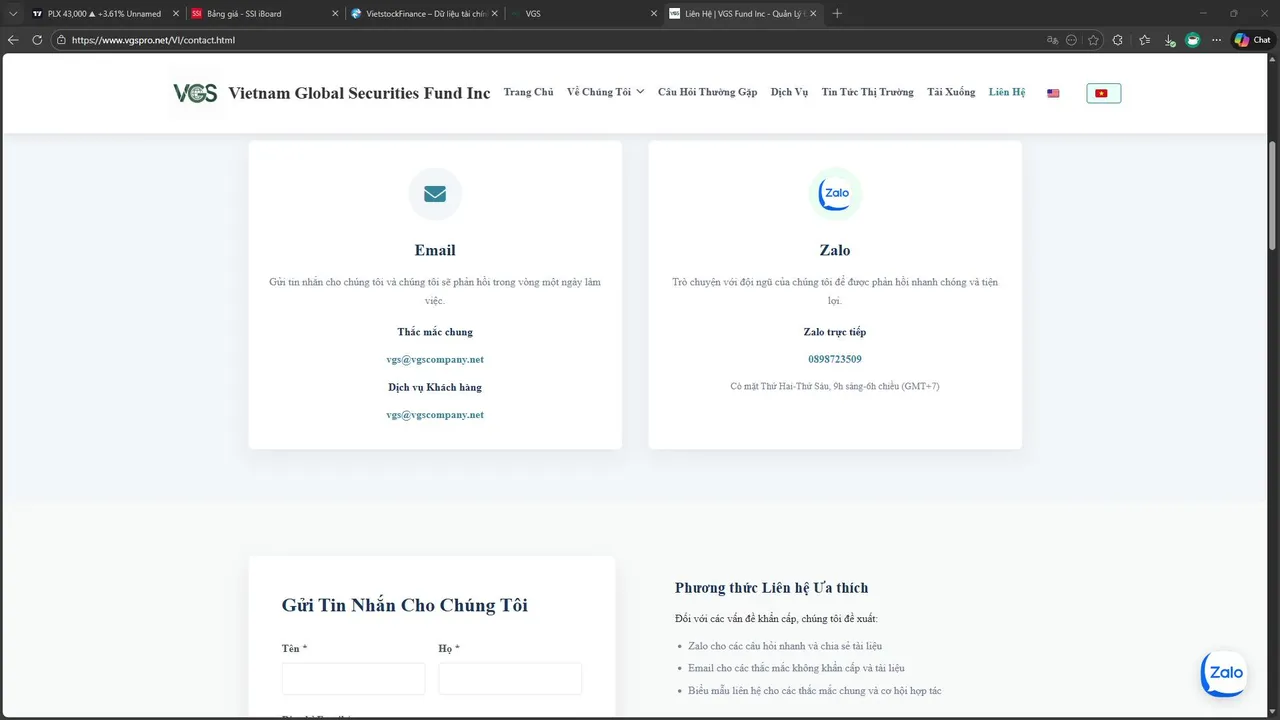
Task: Select the Vietnam flag language button
Action: click(x=1103, y=93)
